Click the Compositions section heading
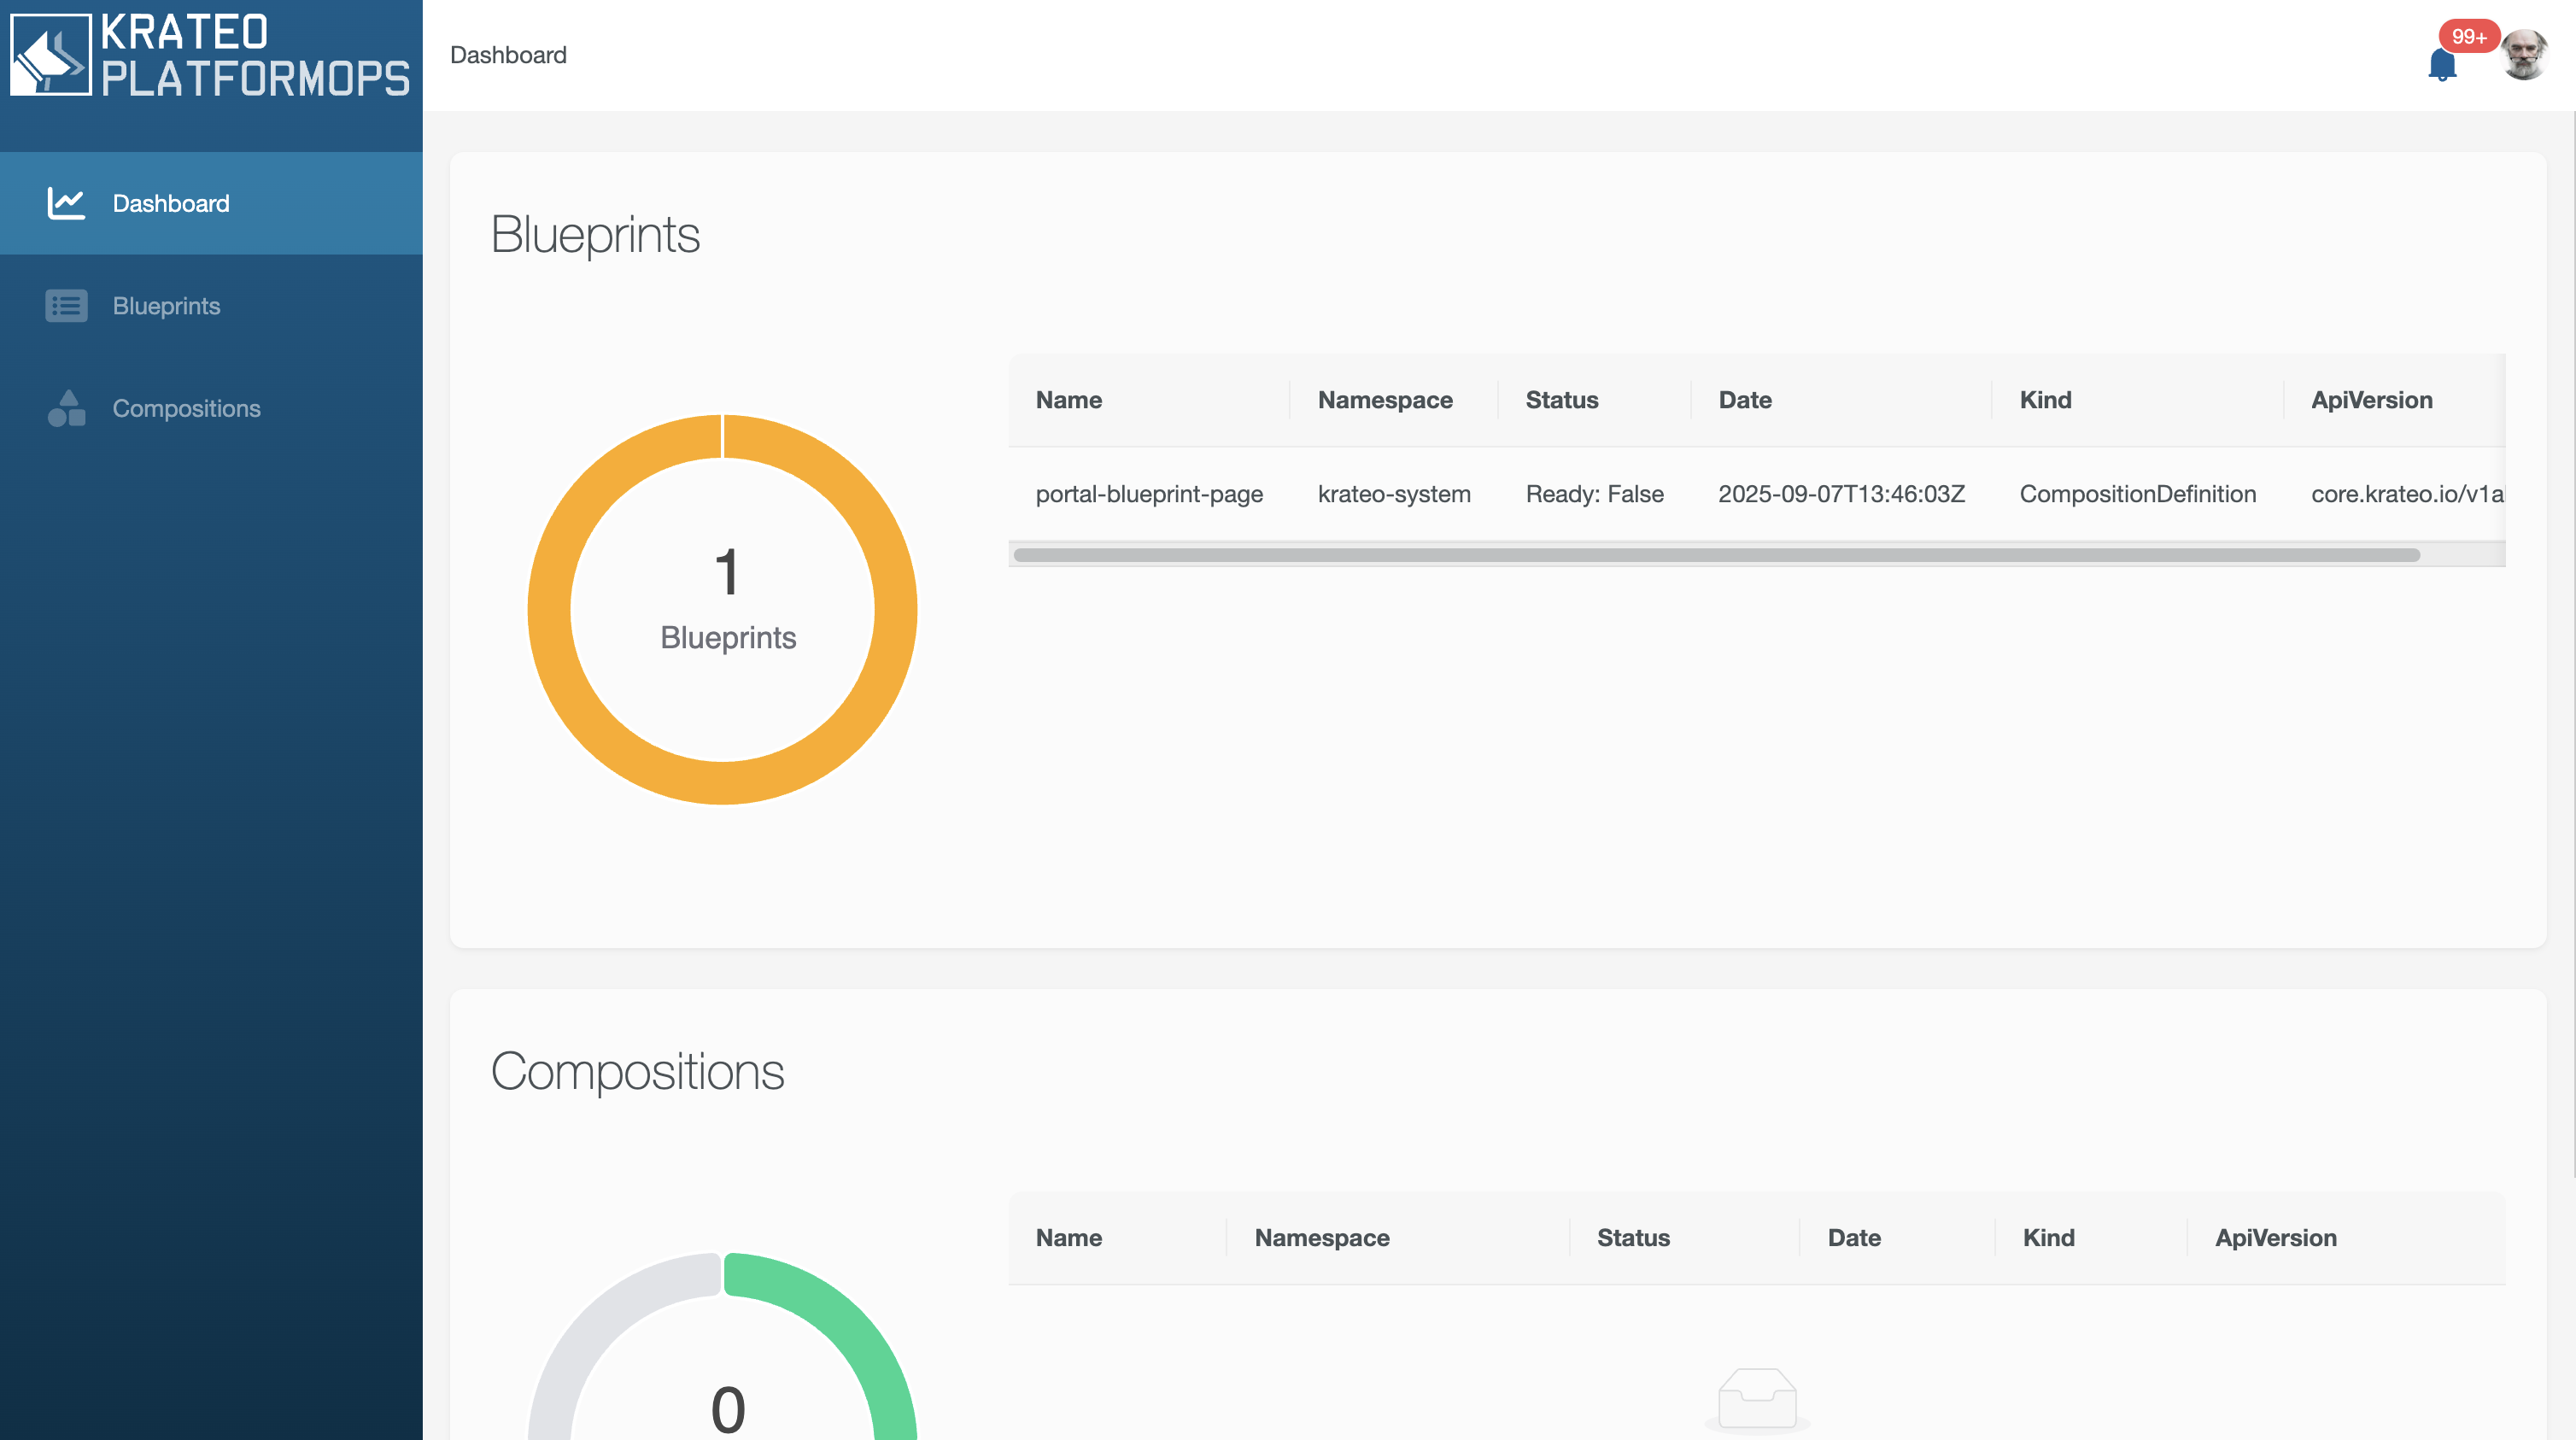Viewport: 2576px width, 1440px height. tap(637, 1072)
